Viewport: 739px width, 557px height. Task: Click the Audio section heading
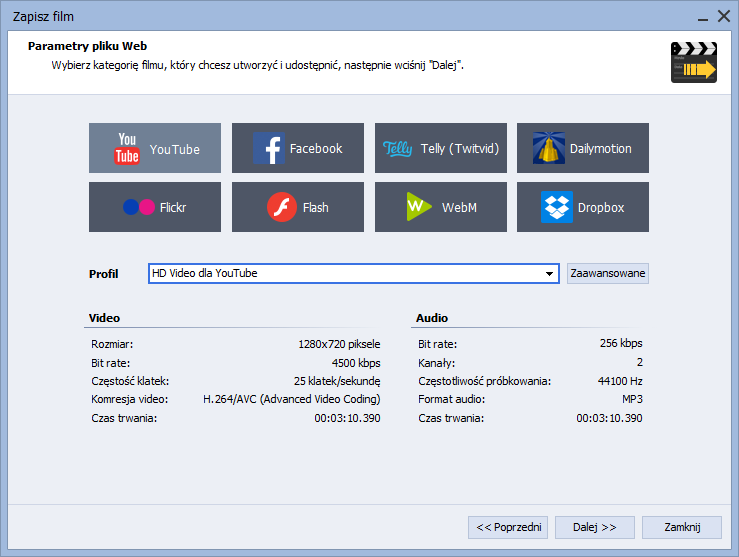(432, 318)
